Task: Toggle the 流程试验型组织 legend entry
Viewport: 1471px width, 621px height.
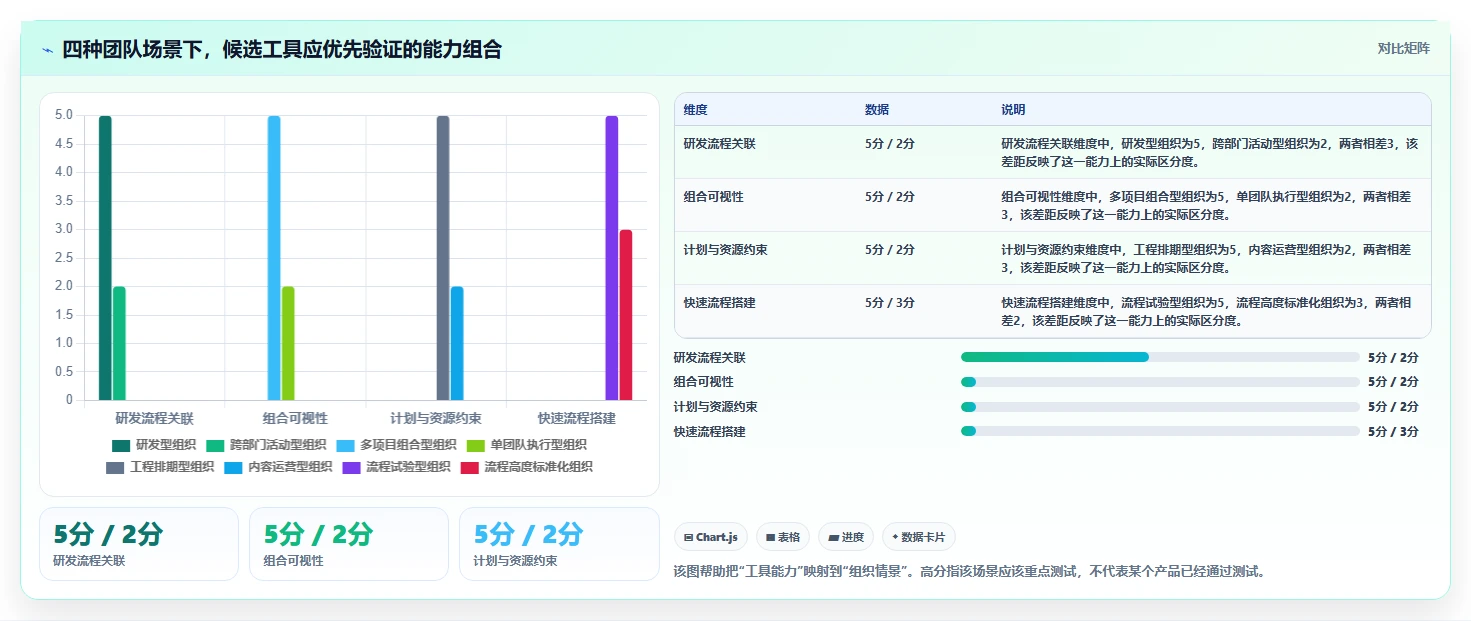Action: coord(396,467)
